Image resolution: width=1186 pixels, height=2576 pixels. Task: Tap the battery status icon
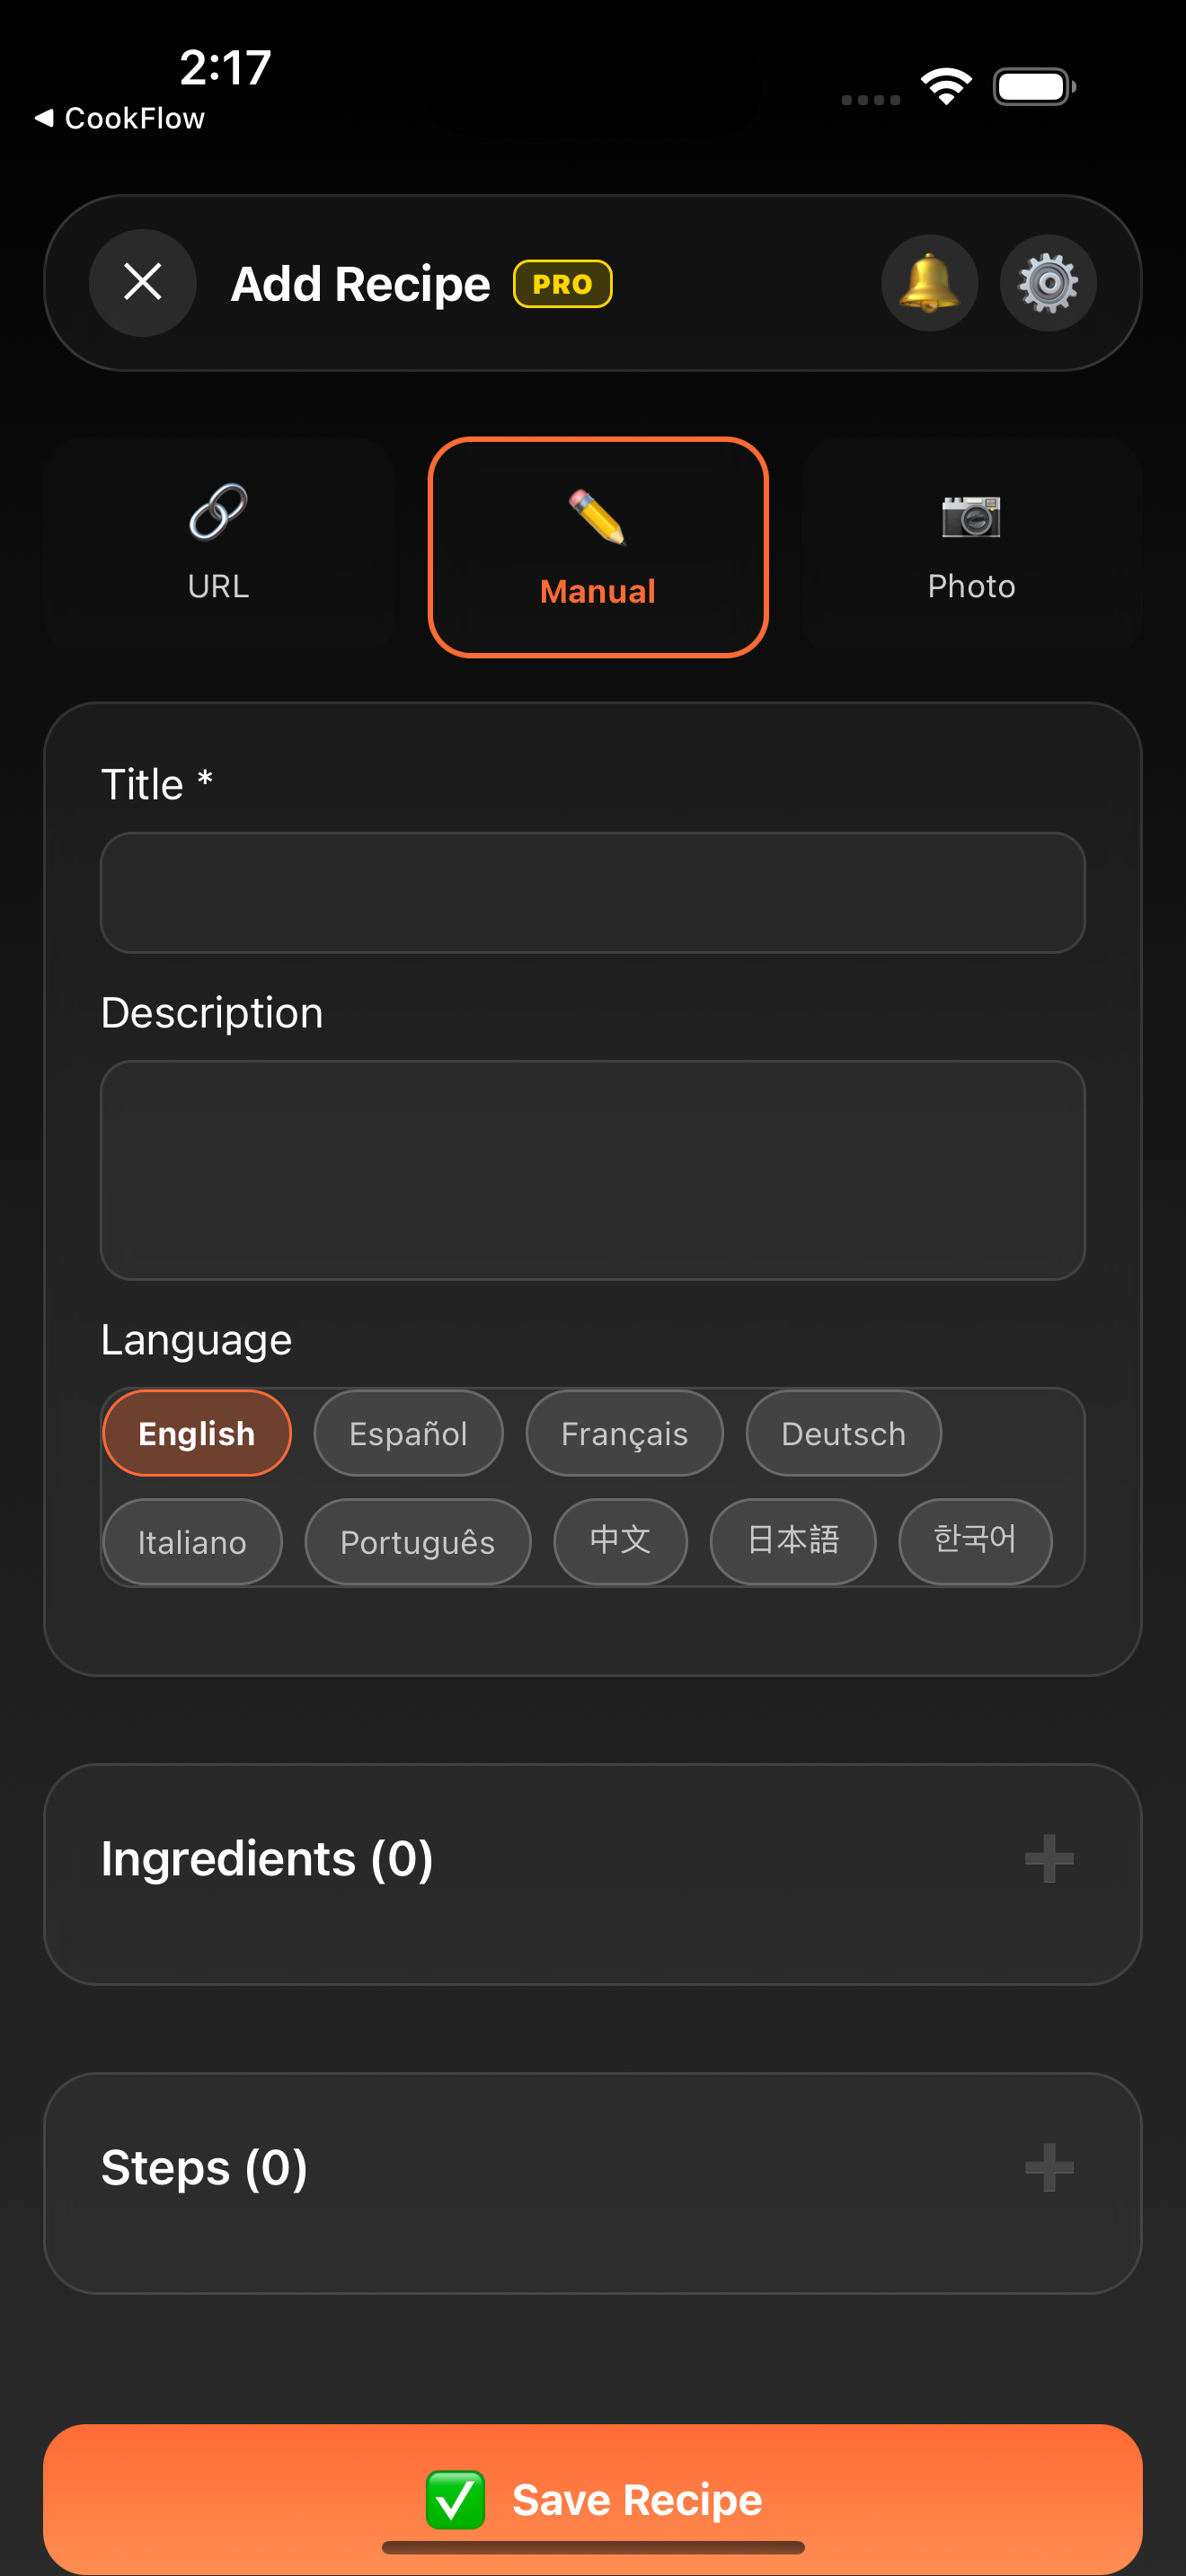point(1035,86)
